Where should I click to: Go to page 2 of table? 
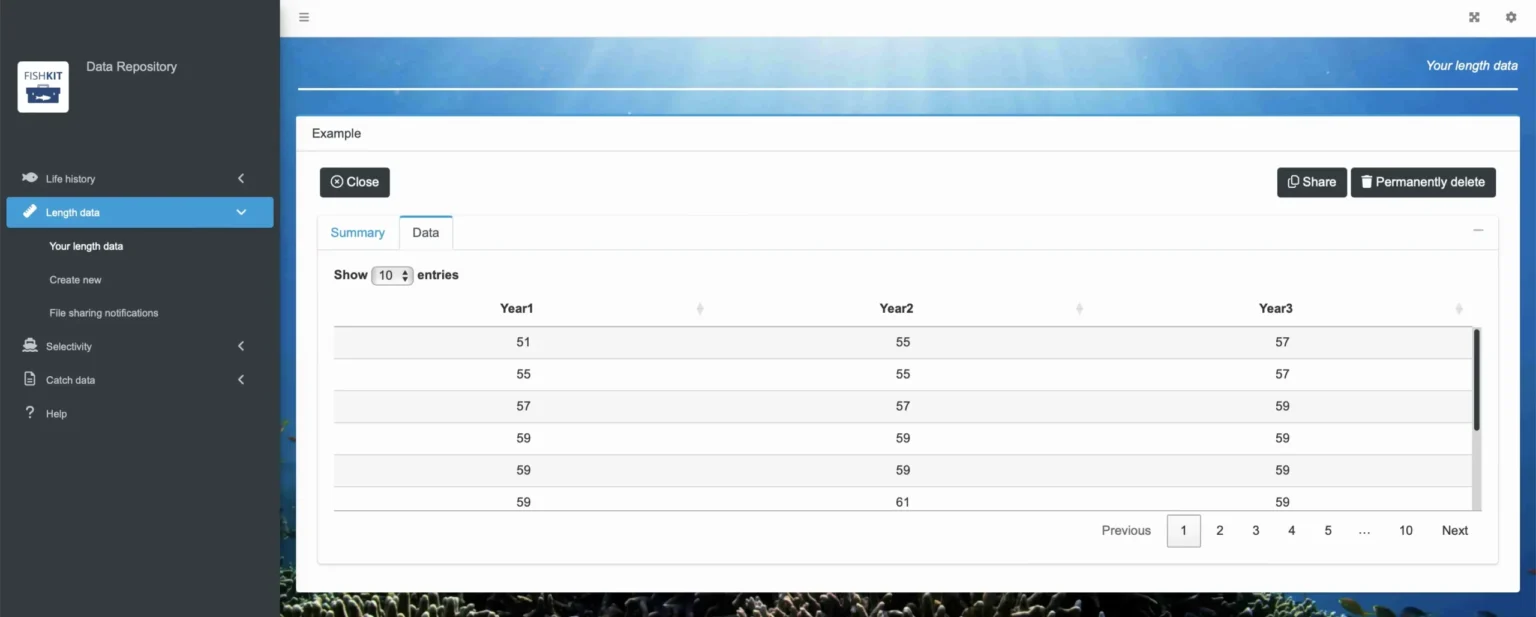[1220, 531]
